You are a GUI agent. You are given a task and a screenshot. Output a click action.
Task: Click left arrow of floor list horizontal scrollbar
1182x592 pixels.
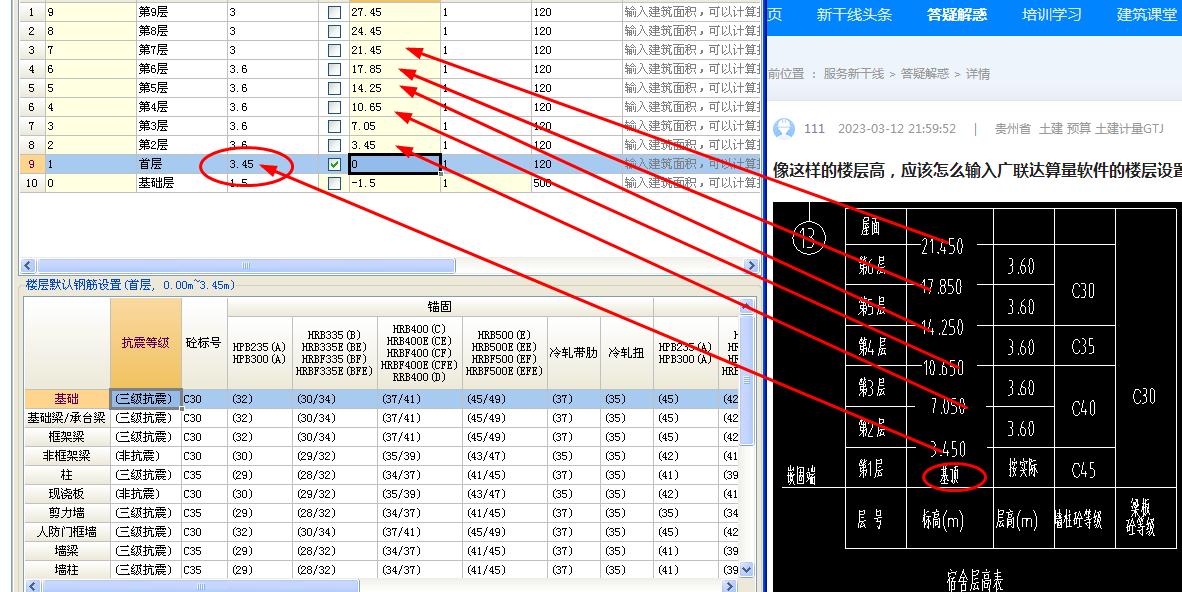(x=29, y=265)
